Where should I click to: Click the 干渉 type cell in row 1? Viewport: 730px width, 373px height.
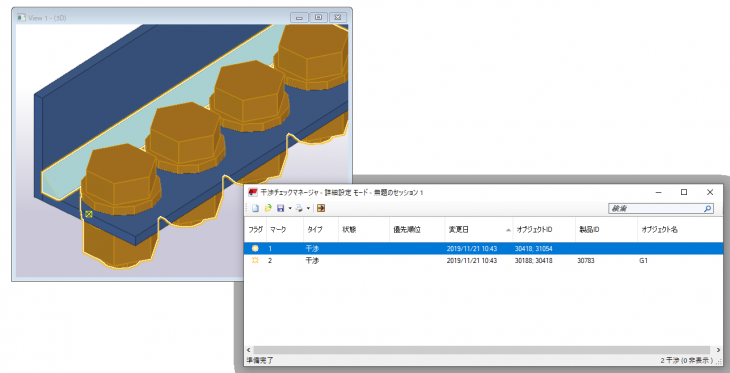coord(312,249)
